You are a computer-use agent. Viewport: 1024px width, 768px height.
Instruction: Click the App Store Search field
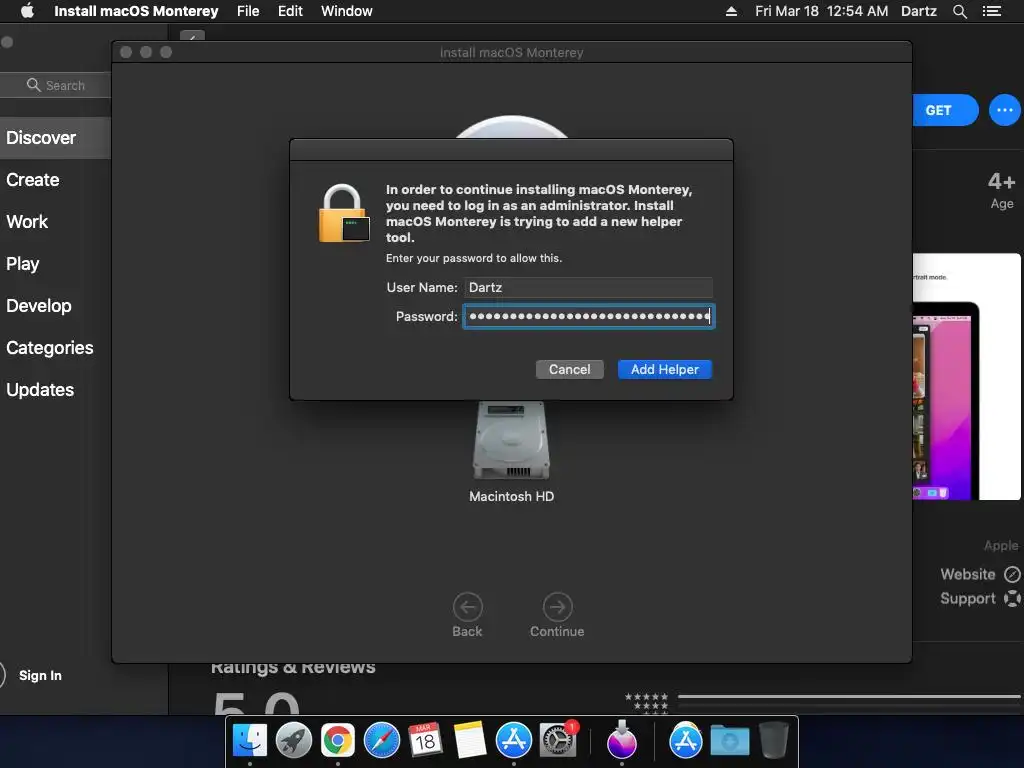[x=56, y=85]
